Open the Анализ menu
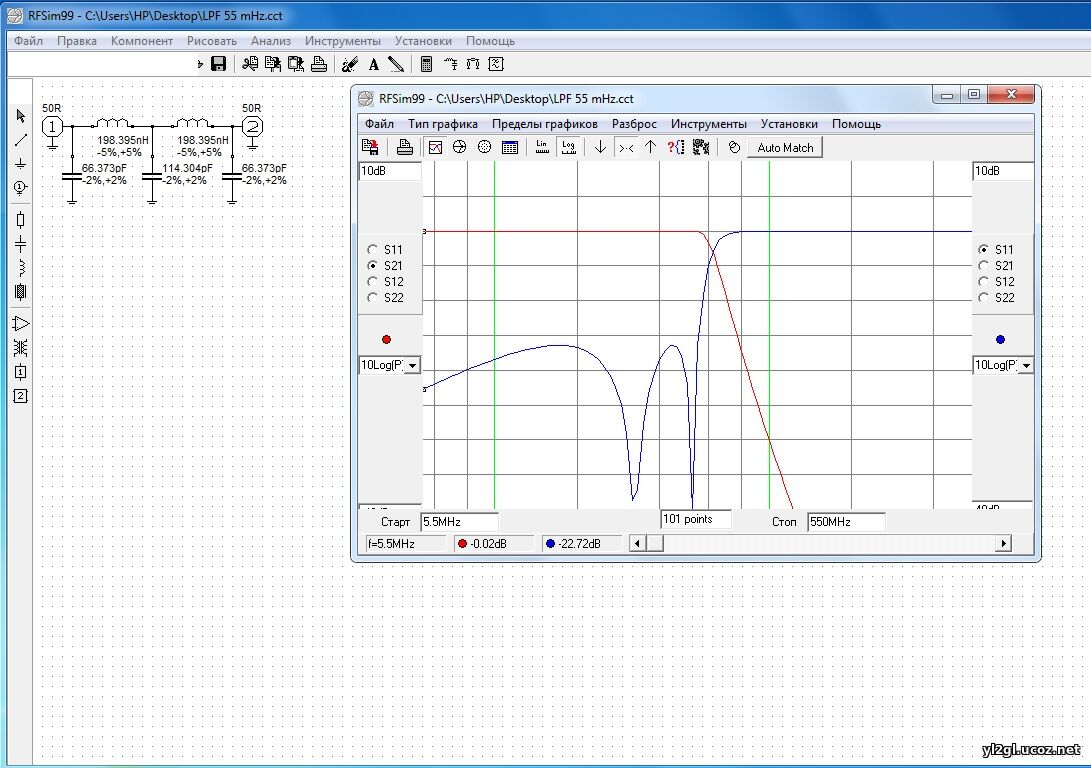 click(x=270, y=41)
